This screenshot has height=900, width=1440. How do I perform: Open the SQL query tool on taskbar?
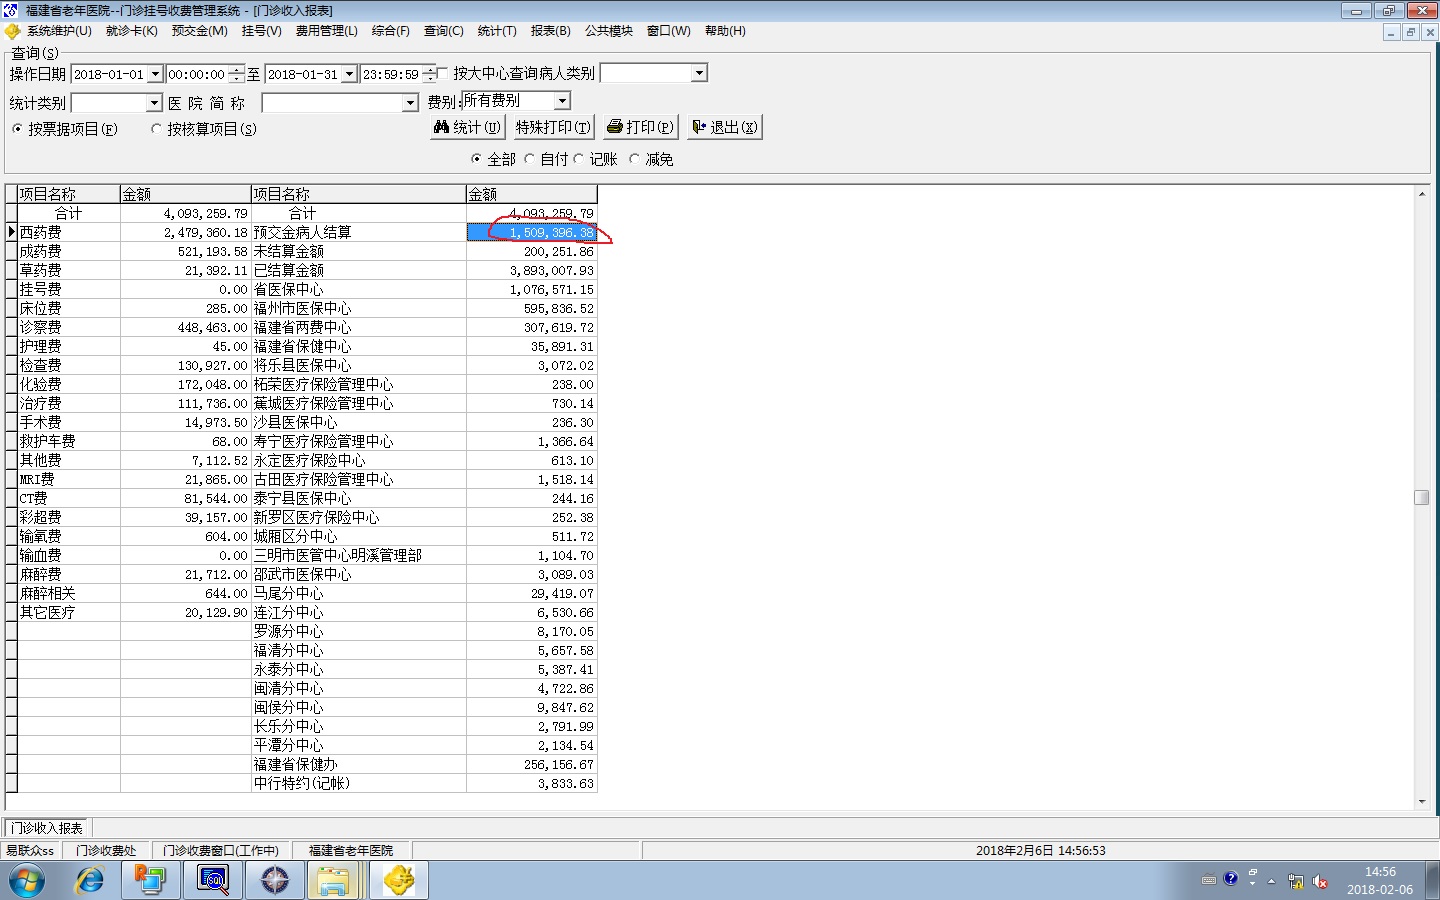point(213,880)
